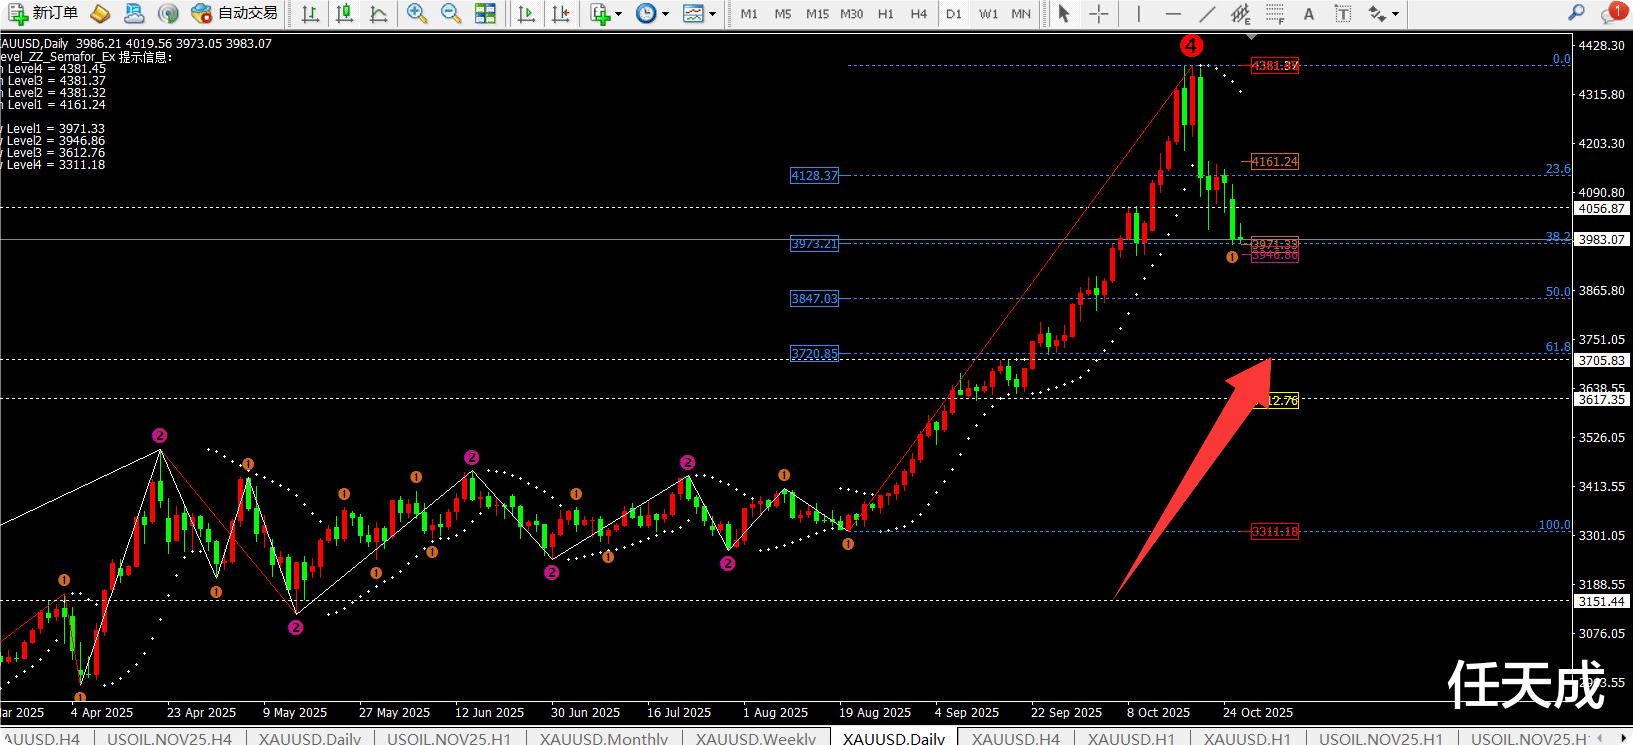Image resolution: width=1633 pixels, height=745 pixels.
Task: Open the chat notifications bubble
Action: click(x=1612, y=13)
